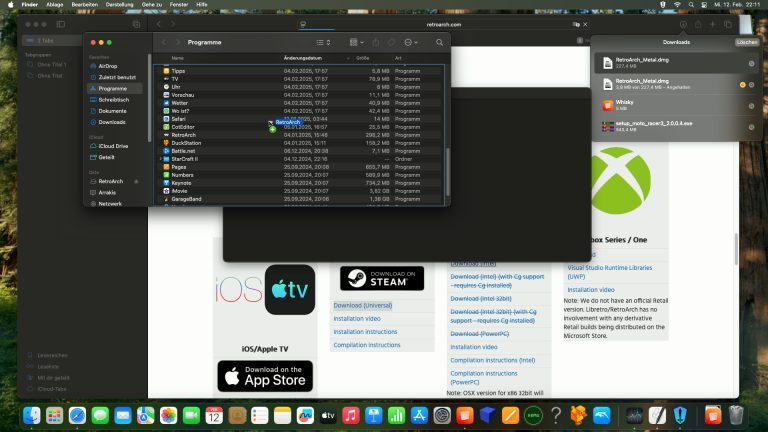Image resolution: width=768 pixels, height=432 pixels.
Task: Stop loading page in Safari address bar
Action: click(x=585, y=24)
